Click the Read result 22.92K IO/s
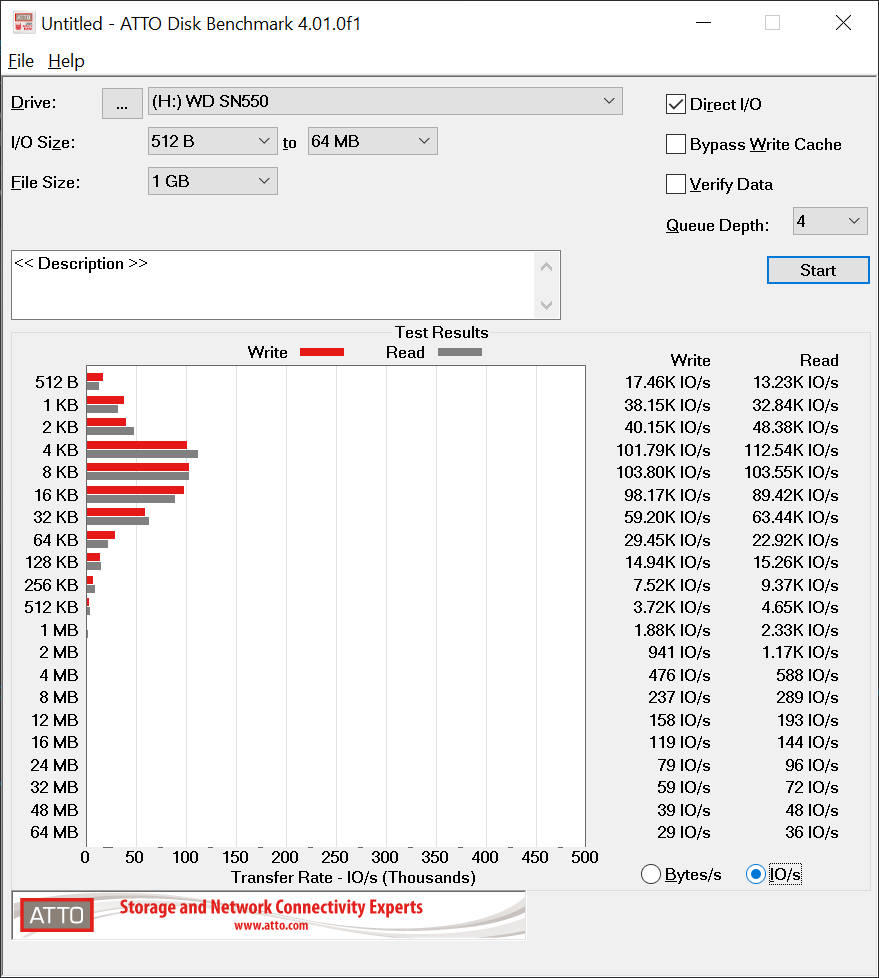The height and width of the screenshot is (978, 879). click(795, 540)
